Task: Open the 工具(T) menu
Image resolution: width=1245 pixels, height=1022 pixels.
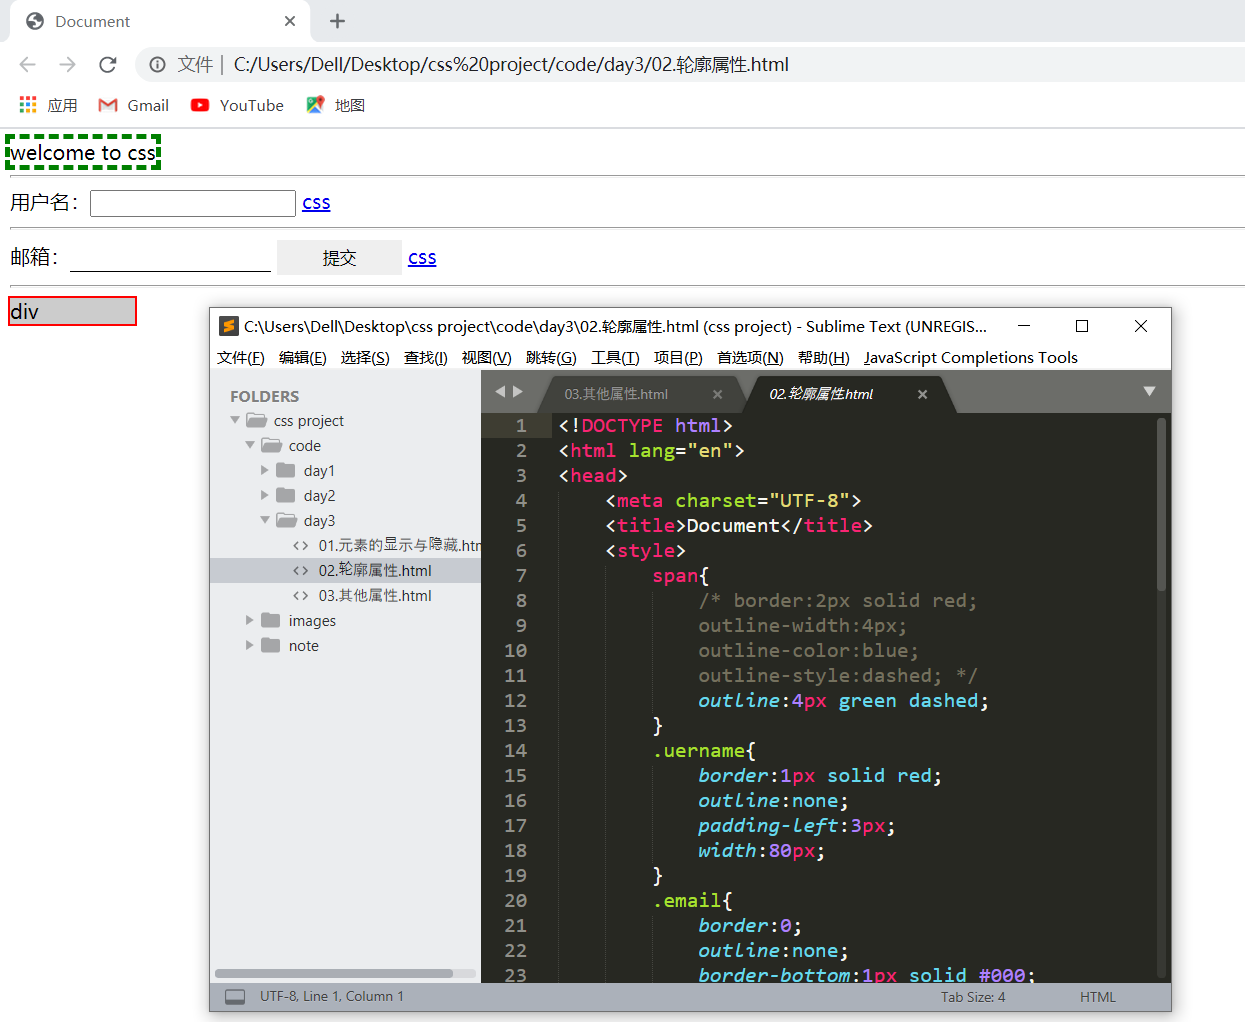Action: point(615,357)
